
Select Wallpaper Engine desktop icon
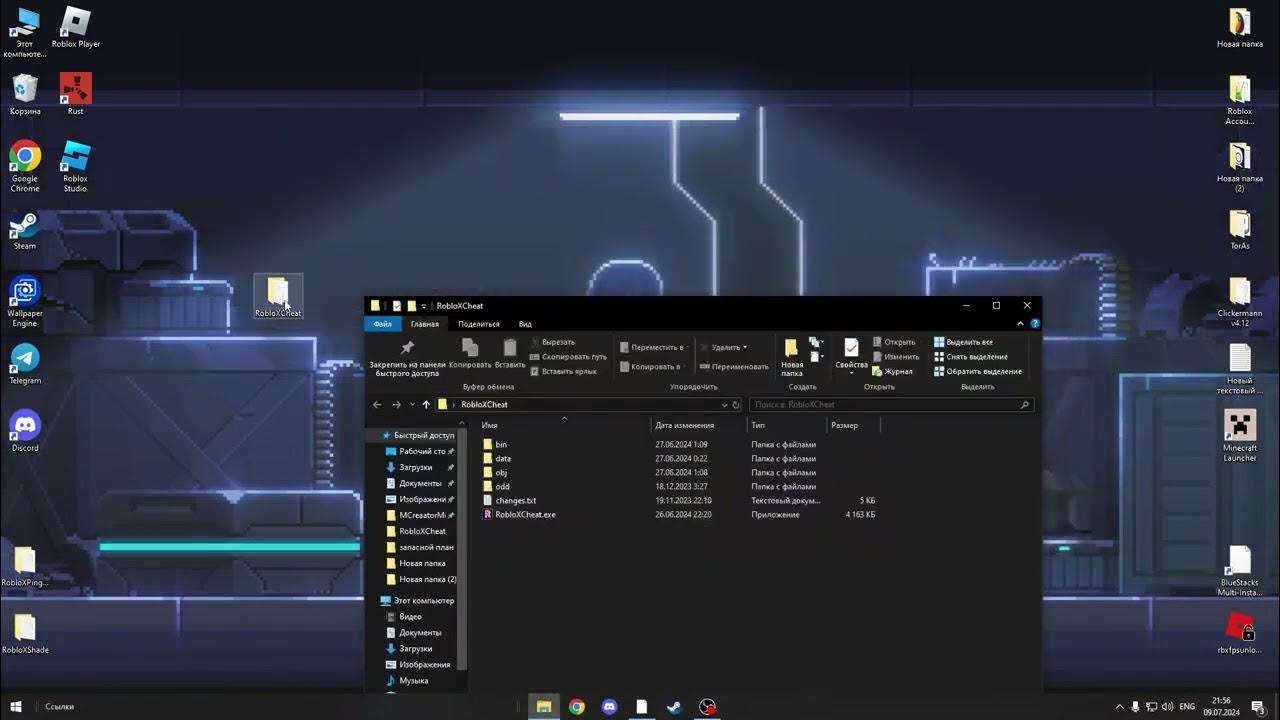tap(25, 301)
